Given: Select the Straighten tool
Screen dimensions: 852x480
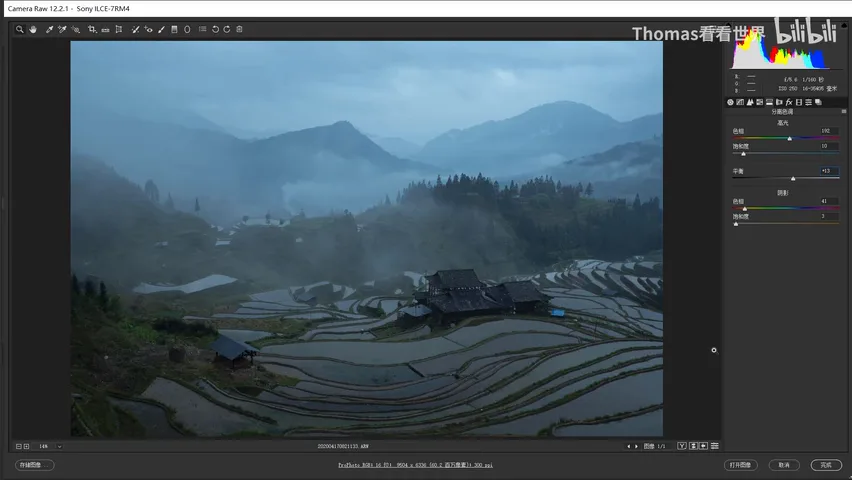Looking at the screenshot, I should tap(105, 29).
